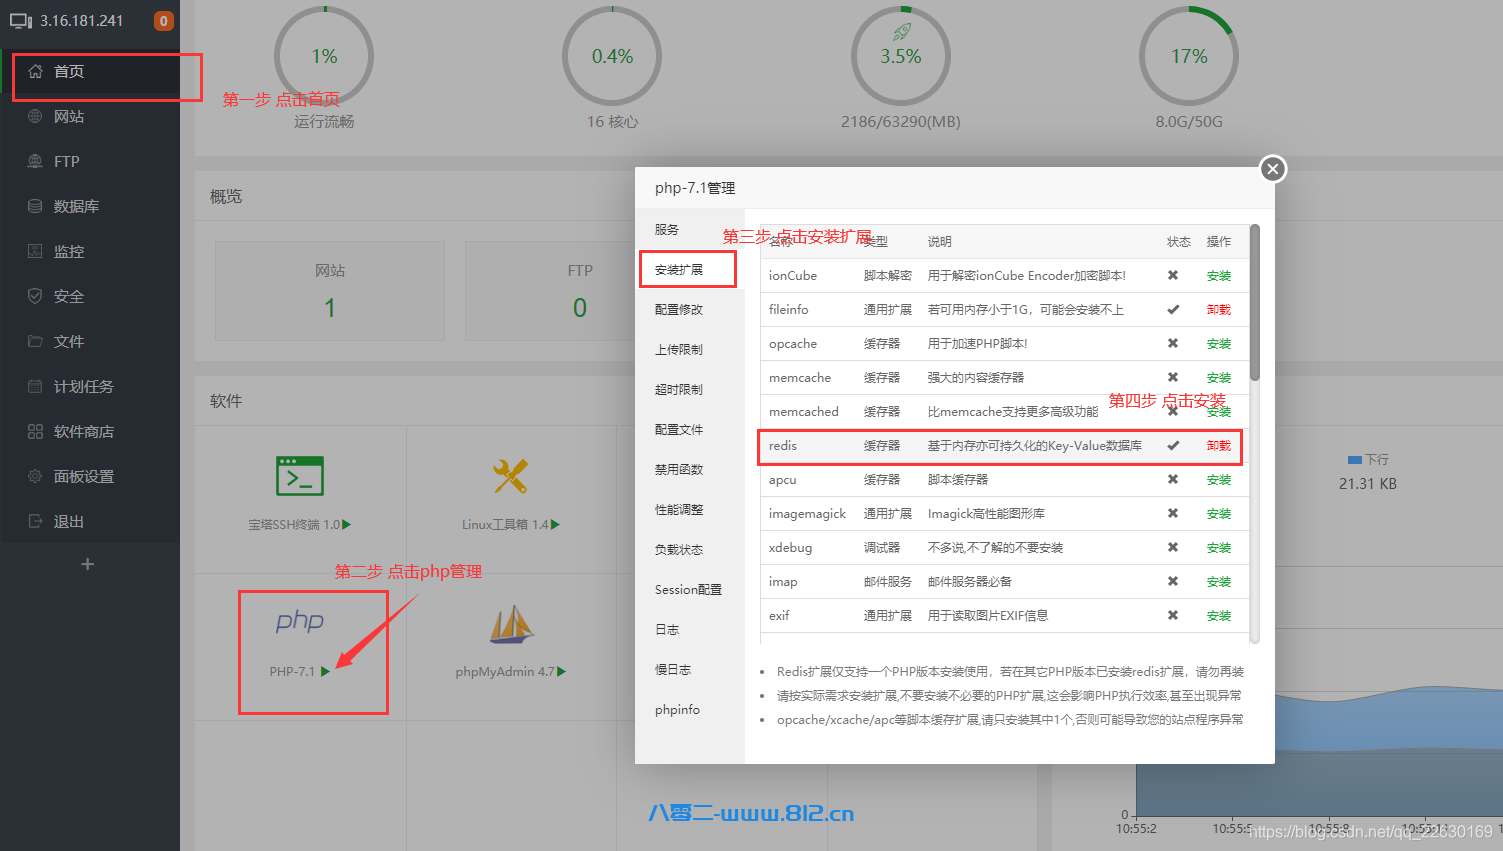Open the Linux工具箱 wrench icon

coord(510,476)
